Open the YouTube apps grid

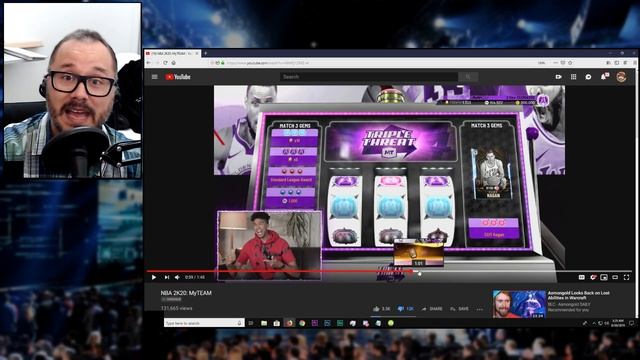click(x=573, y=77)
